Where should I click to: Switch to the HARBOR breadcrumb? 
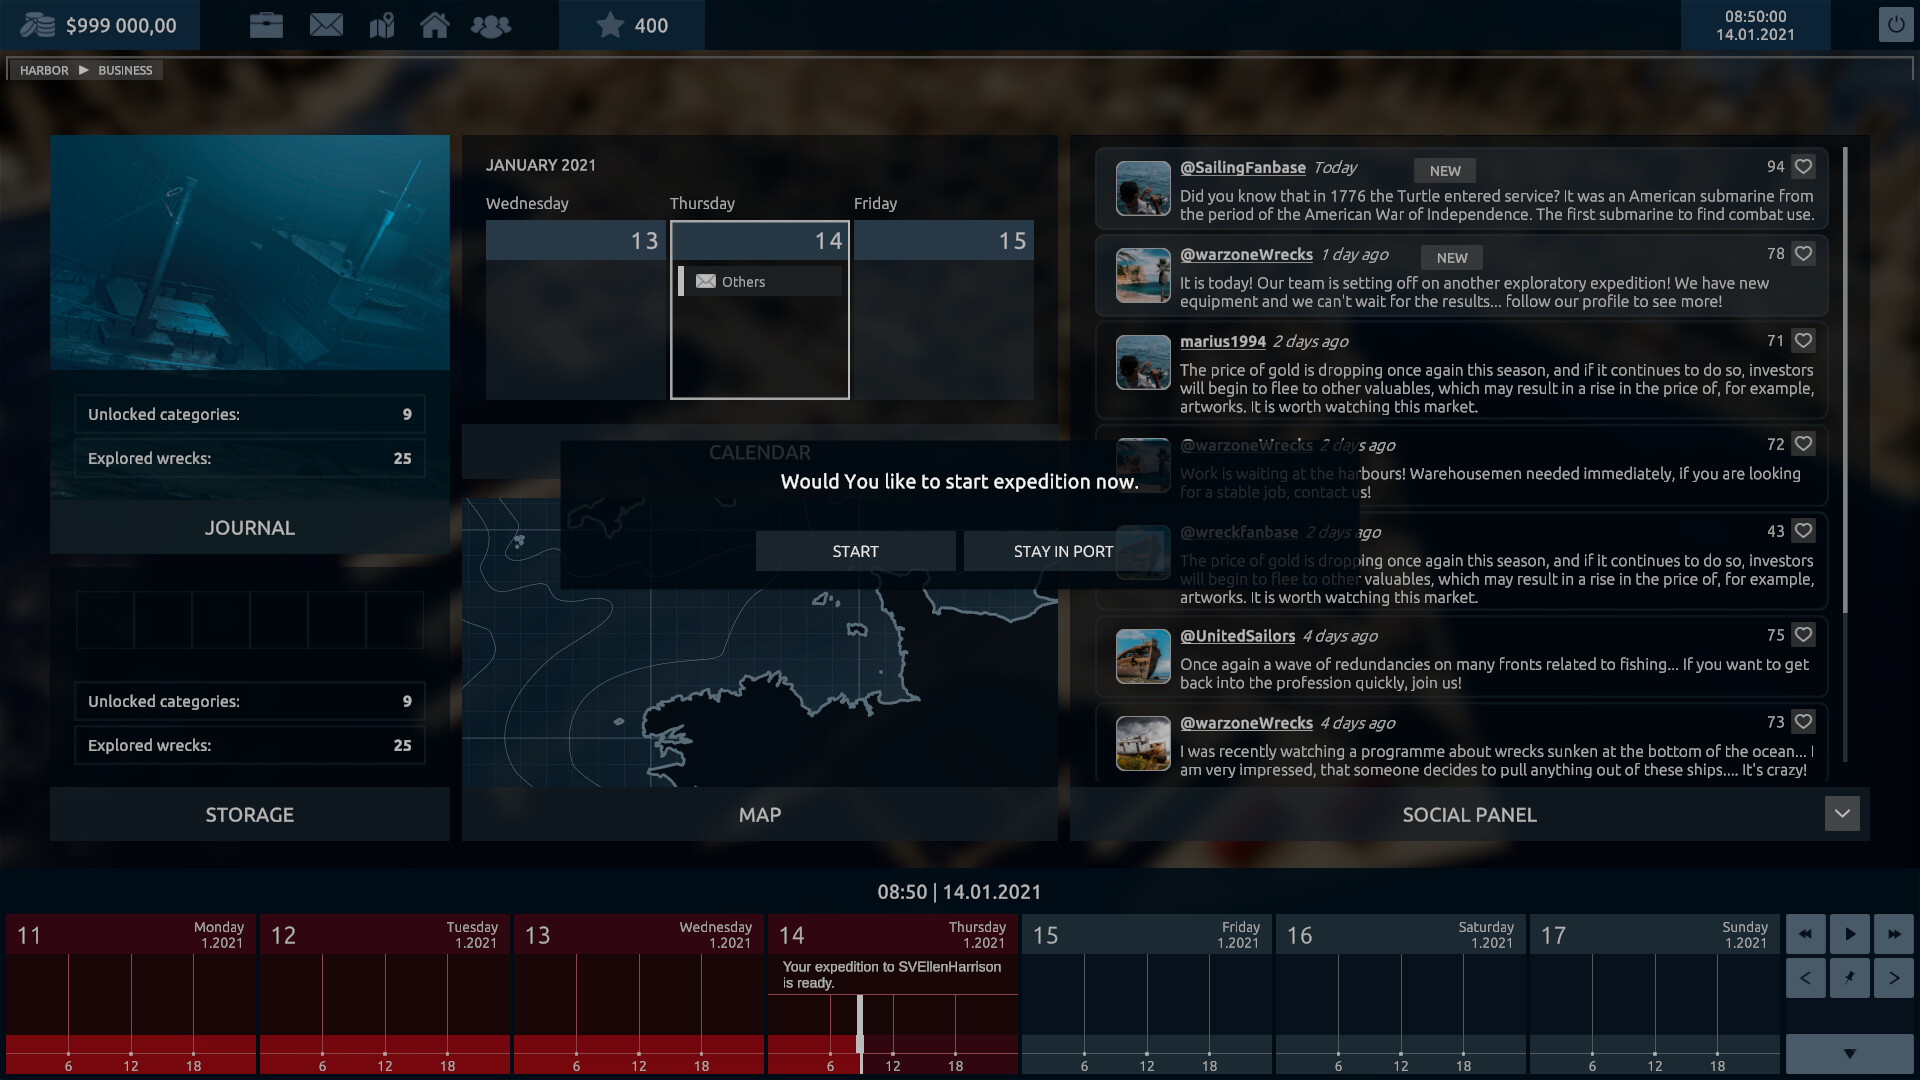click(44, 70)
